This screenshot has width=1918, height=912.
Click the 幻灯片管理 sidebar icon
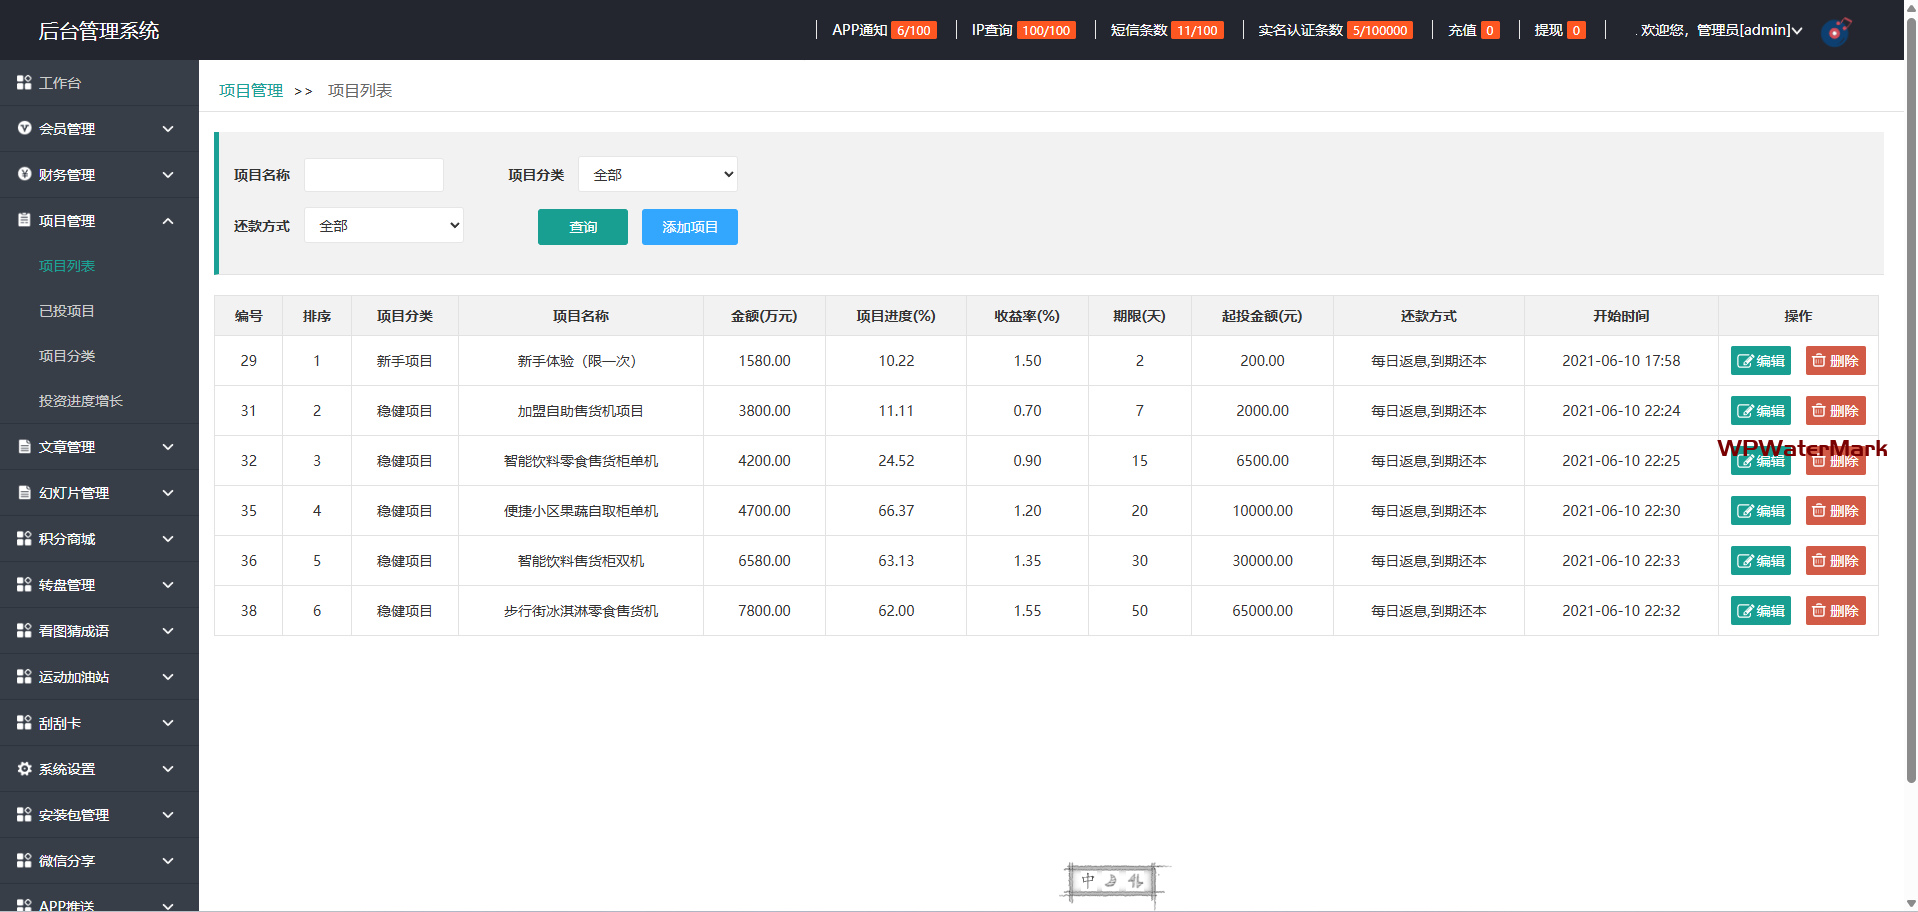click(x=24, y=493)
